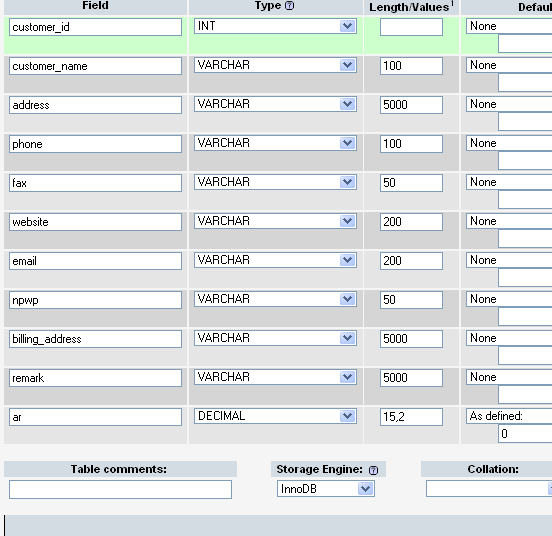Select the website field name box

(95, 222)
